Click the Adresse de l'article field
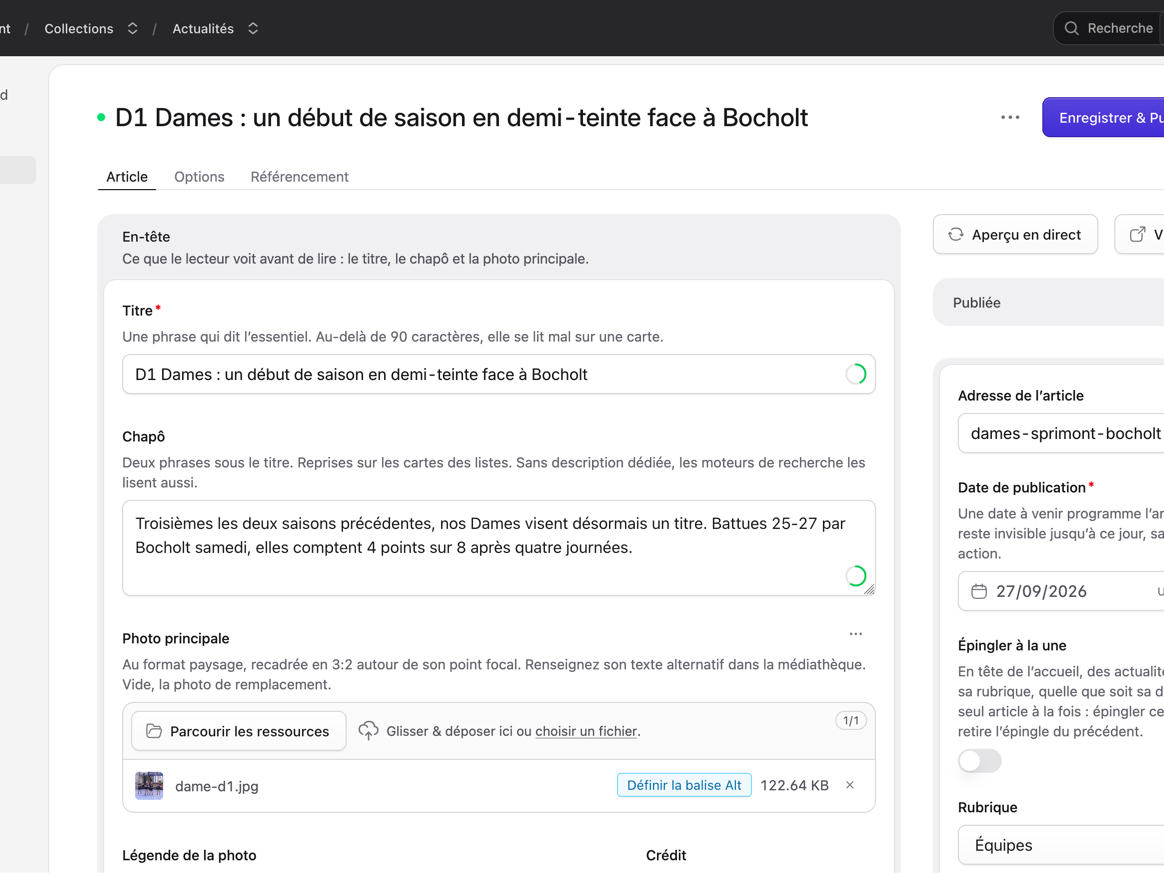This screenshot has width=1164, height=873. pos(1061,434)
